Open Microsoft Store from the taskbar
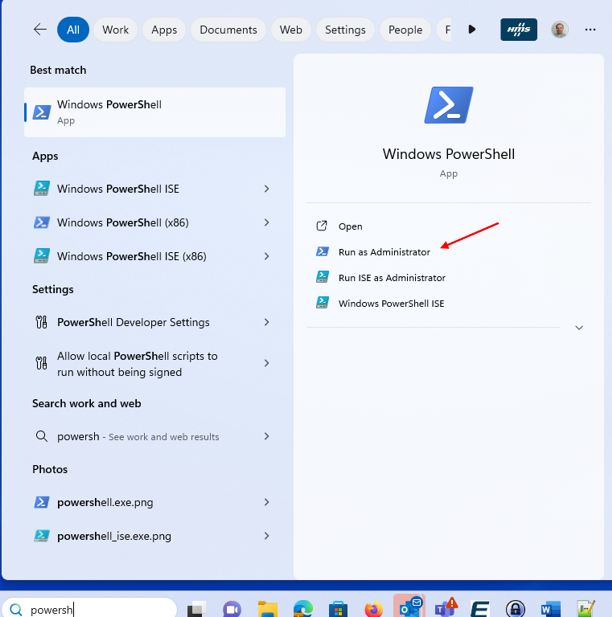The height and width of the screenshot is (617, 612). (338, 609)
